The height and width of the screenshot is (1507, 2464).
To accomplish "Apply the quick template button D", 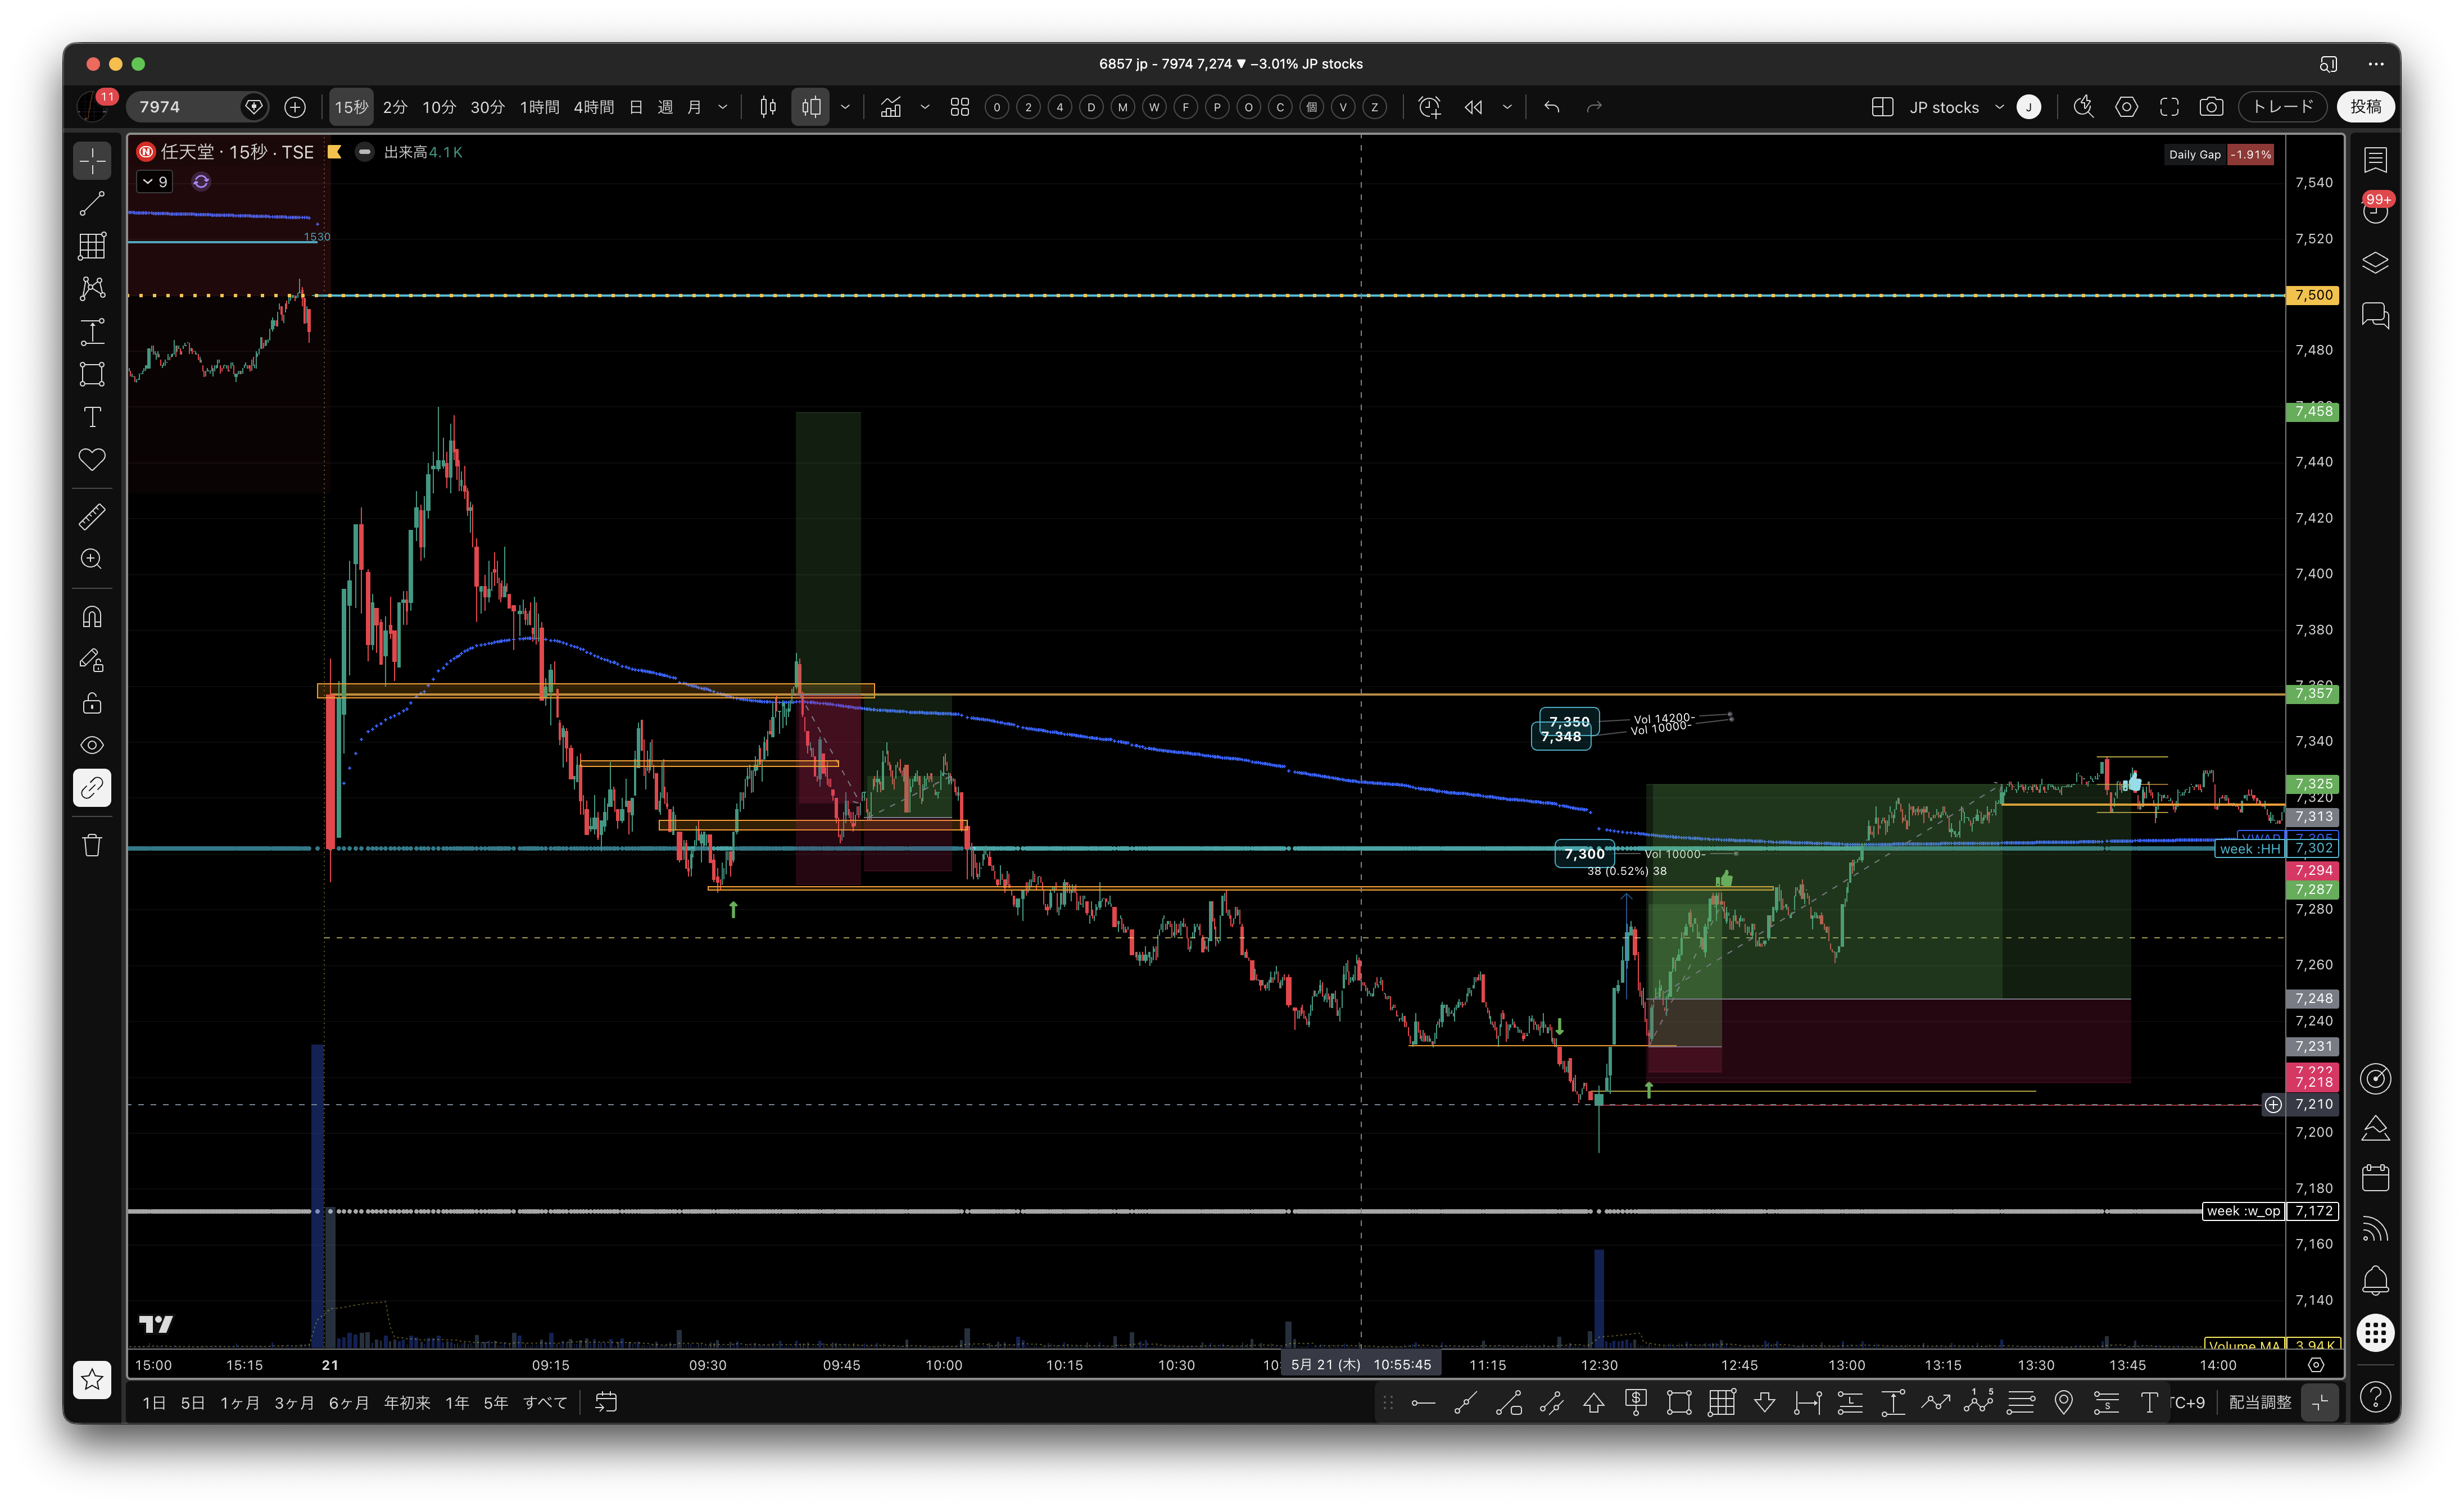I will tap(1091, 107).
